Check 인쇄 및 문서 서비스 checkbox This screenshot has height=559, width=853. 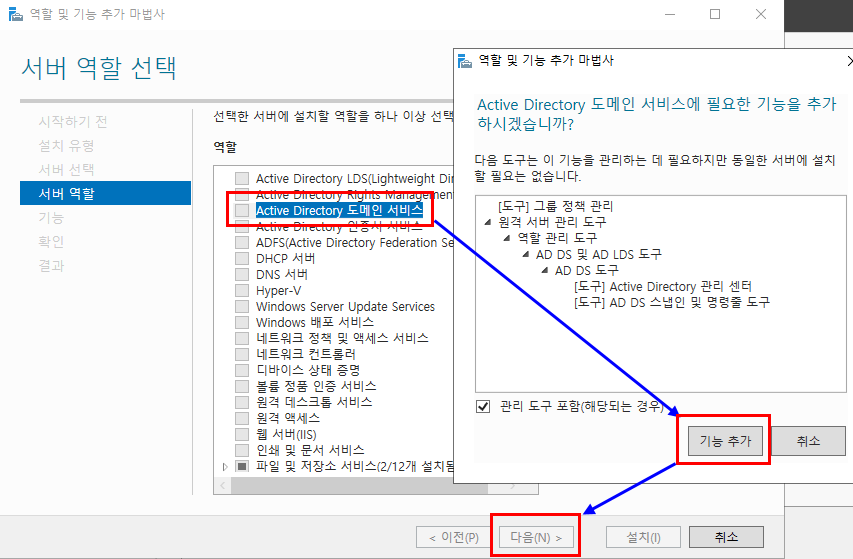tap(242, 450)
